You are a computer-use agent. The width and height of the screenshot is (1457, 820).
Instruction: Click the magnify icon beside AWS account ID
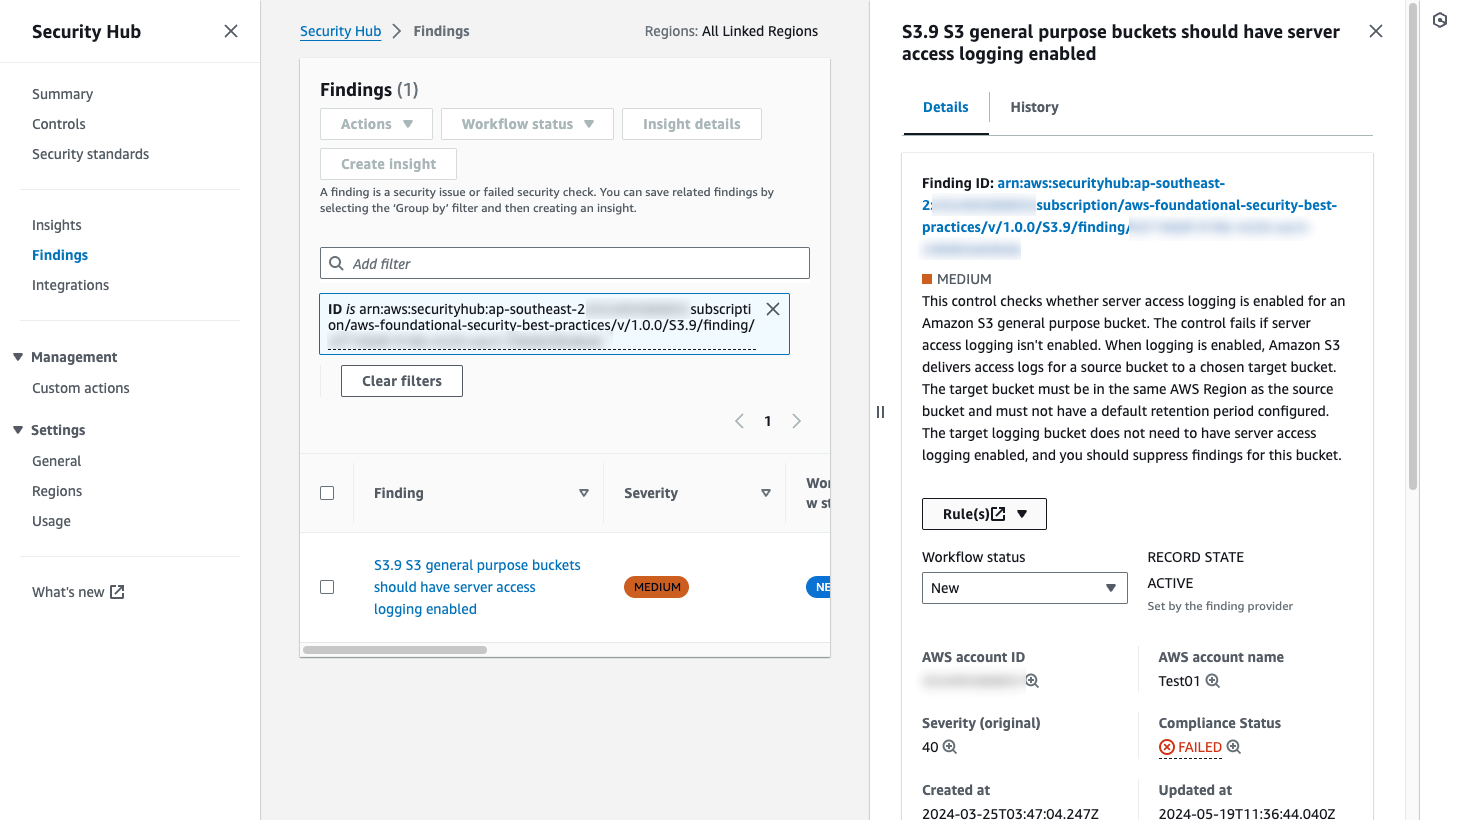coord(1033,680)
